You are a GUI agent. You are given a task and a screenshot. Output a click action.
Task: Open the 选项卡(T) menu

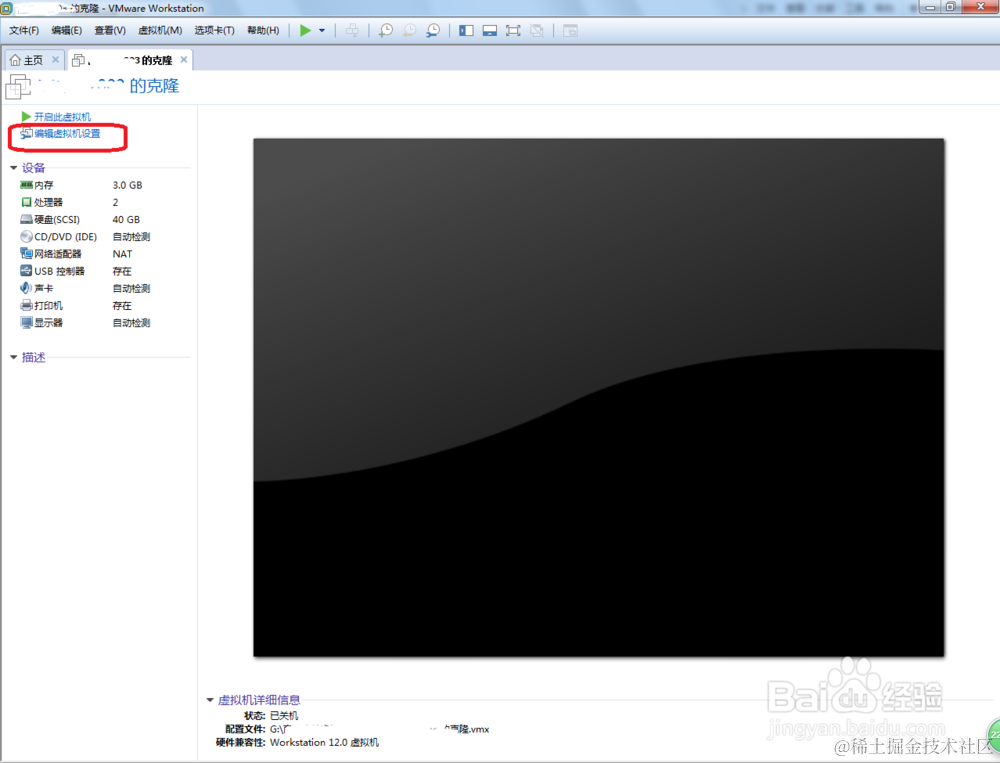pyautogui.click(x=214, y=30)
